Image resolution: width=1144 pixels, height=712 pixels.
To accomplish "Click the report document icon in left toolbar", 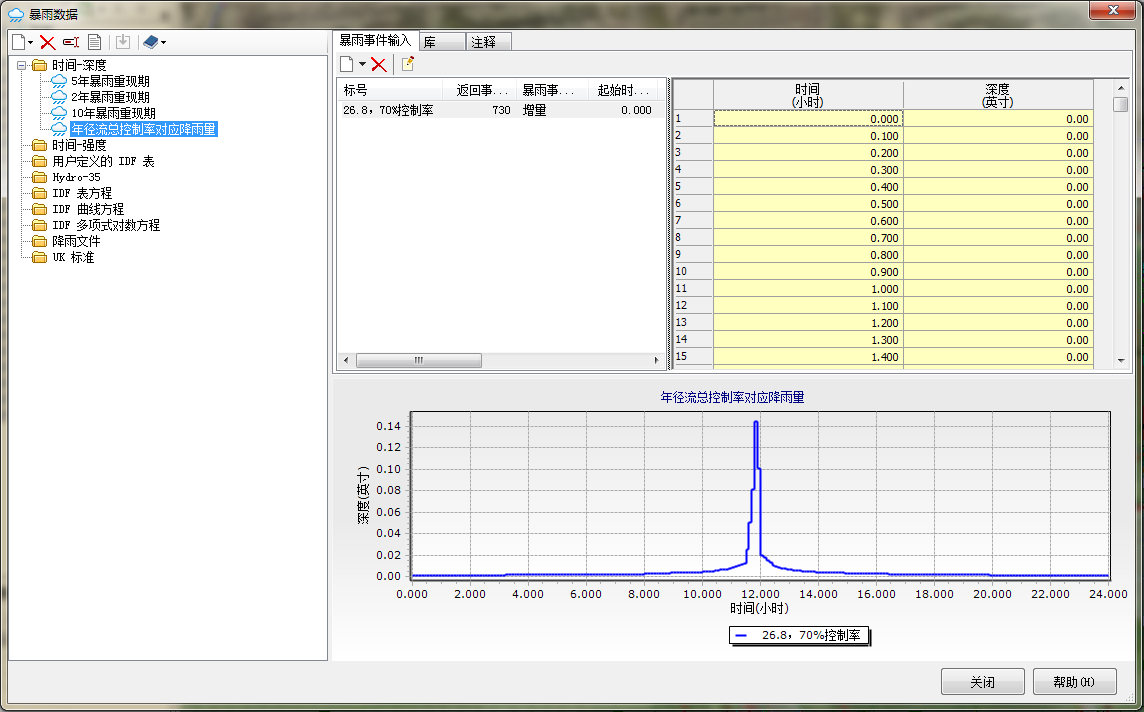I will (94, 42).
